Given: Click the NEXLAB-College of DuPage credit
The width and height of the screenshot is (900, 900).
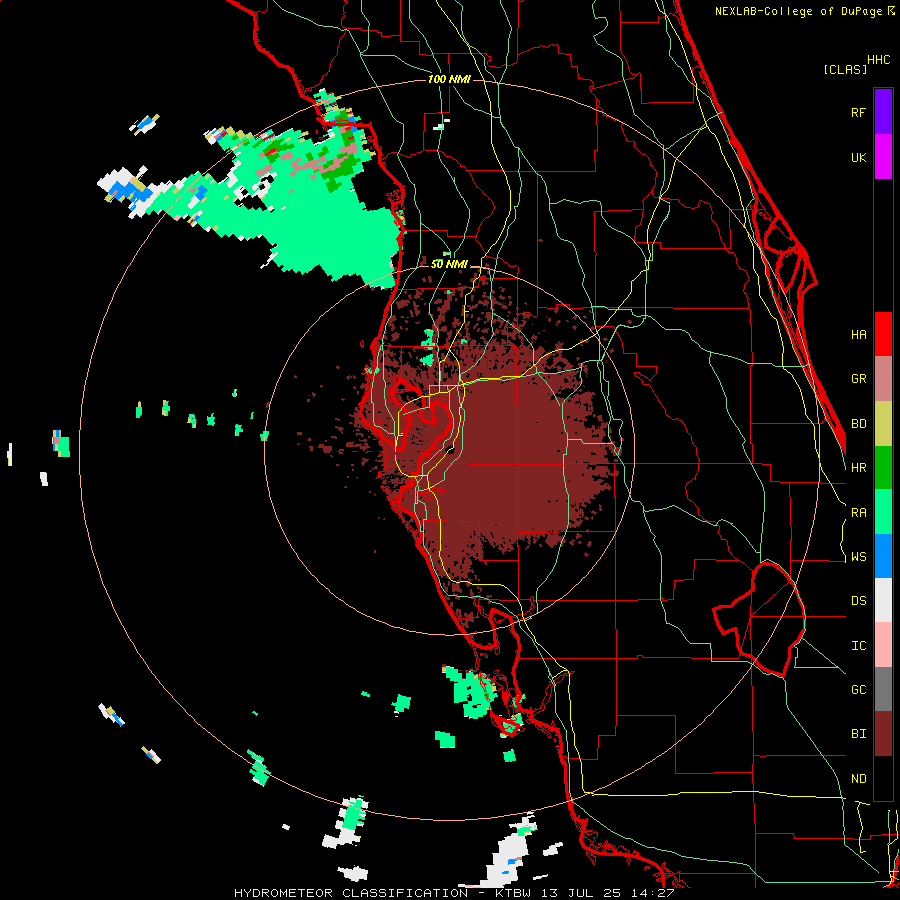Looking at the screenshot, I should point(799,11).
